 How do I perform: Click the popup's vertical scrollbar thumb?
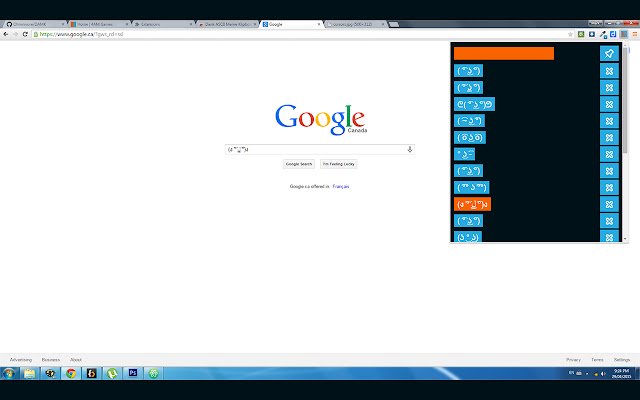pyautogui.click(x=625, y=100)
